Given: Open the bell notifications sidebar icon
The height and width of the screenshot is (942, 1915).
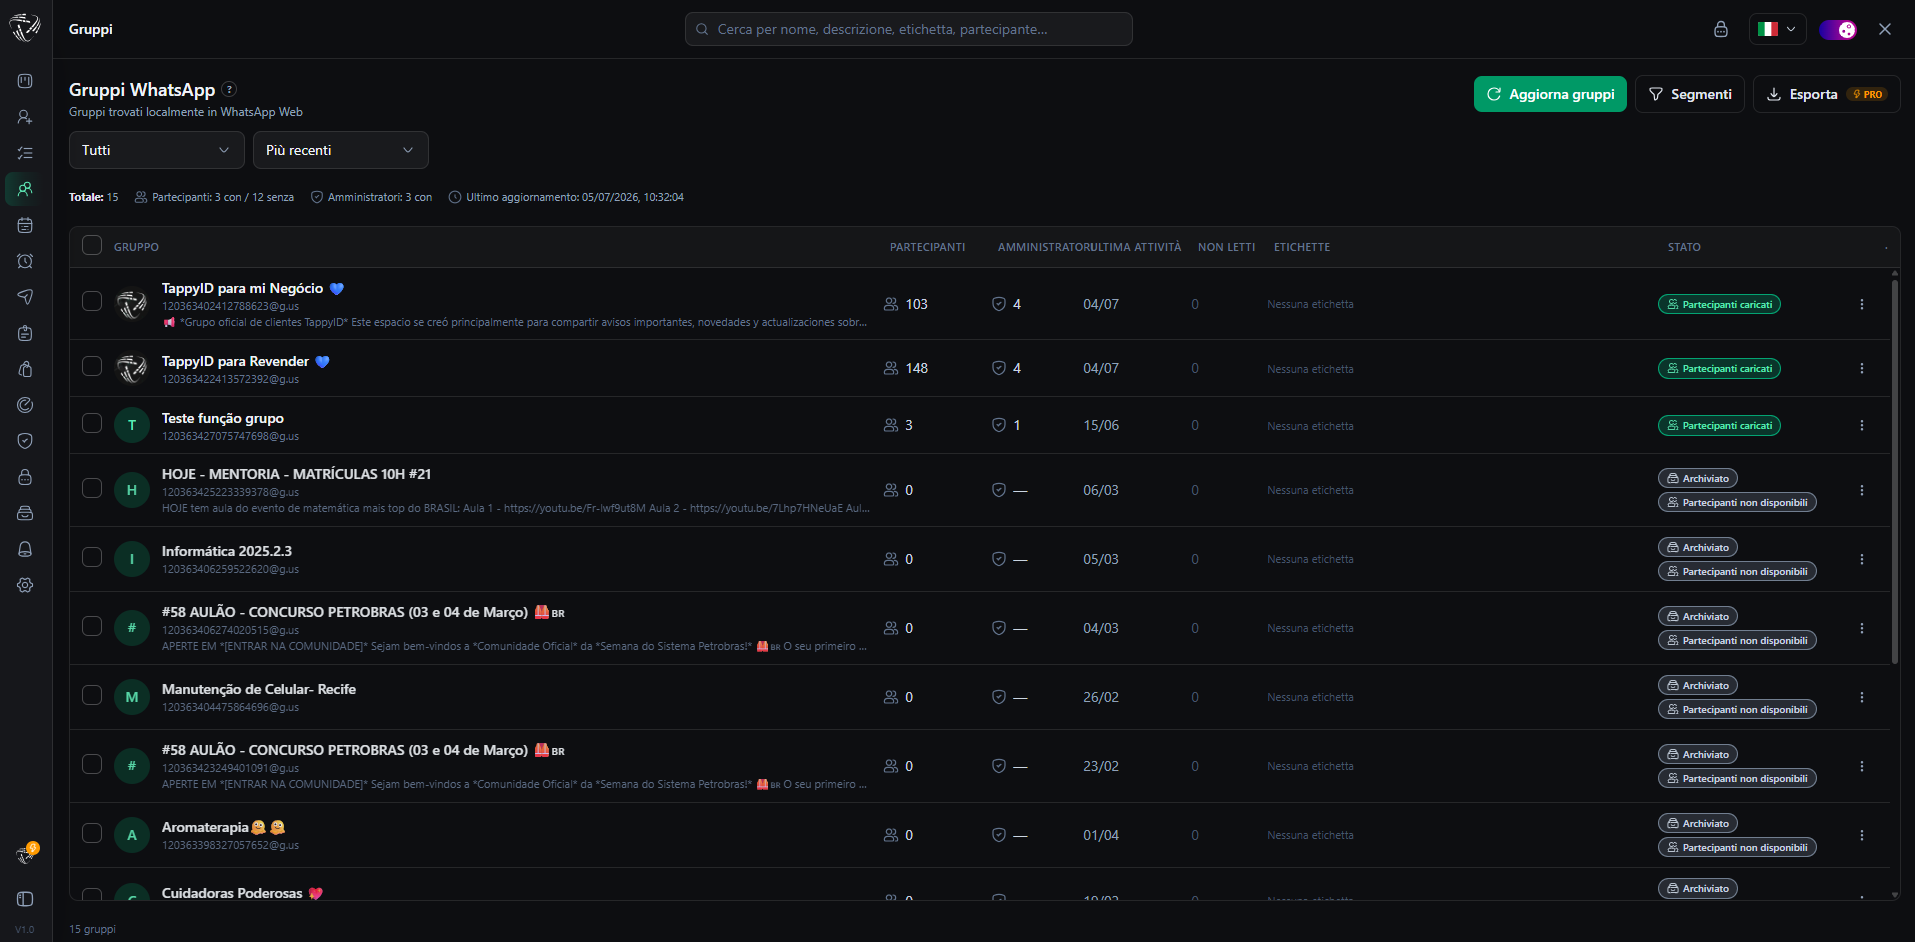Looking at the screenshot, I should 25,549.
